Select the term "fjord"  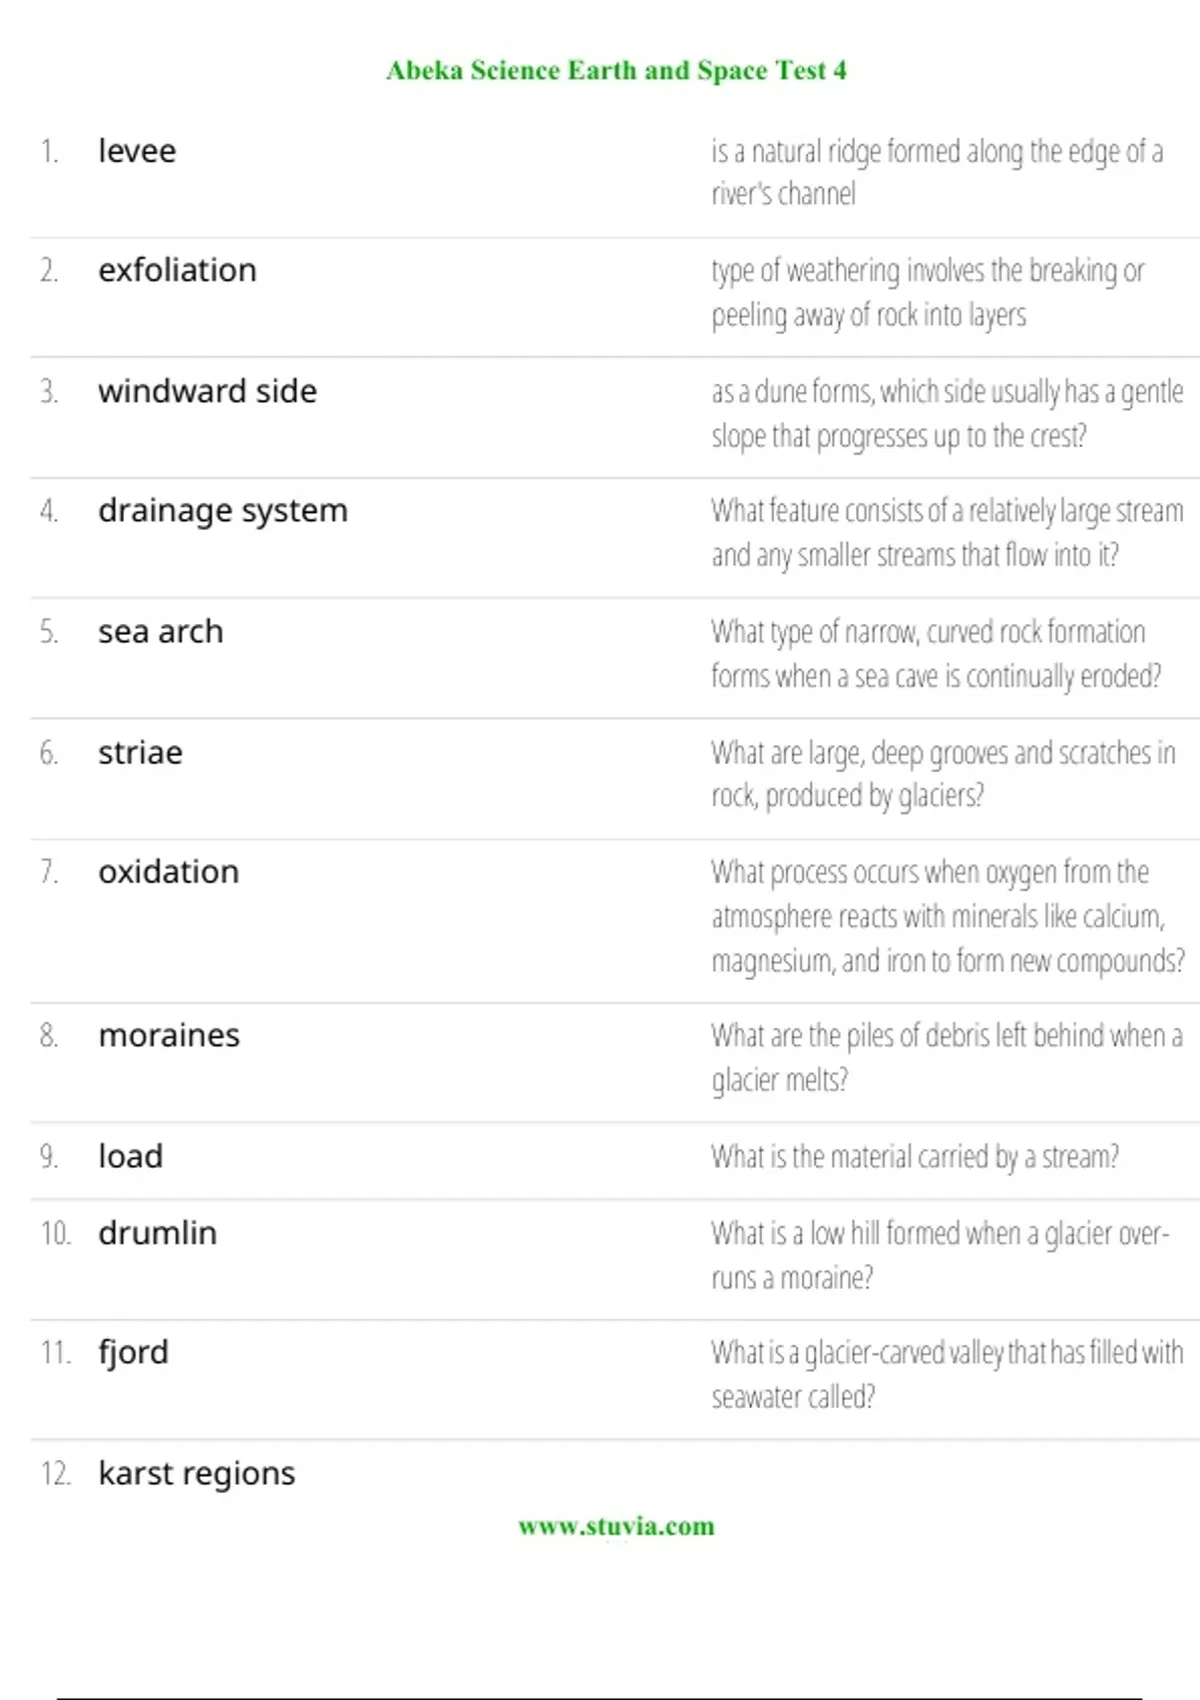(133, 1353)
